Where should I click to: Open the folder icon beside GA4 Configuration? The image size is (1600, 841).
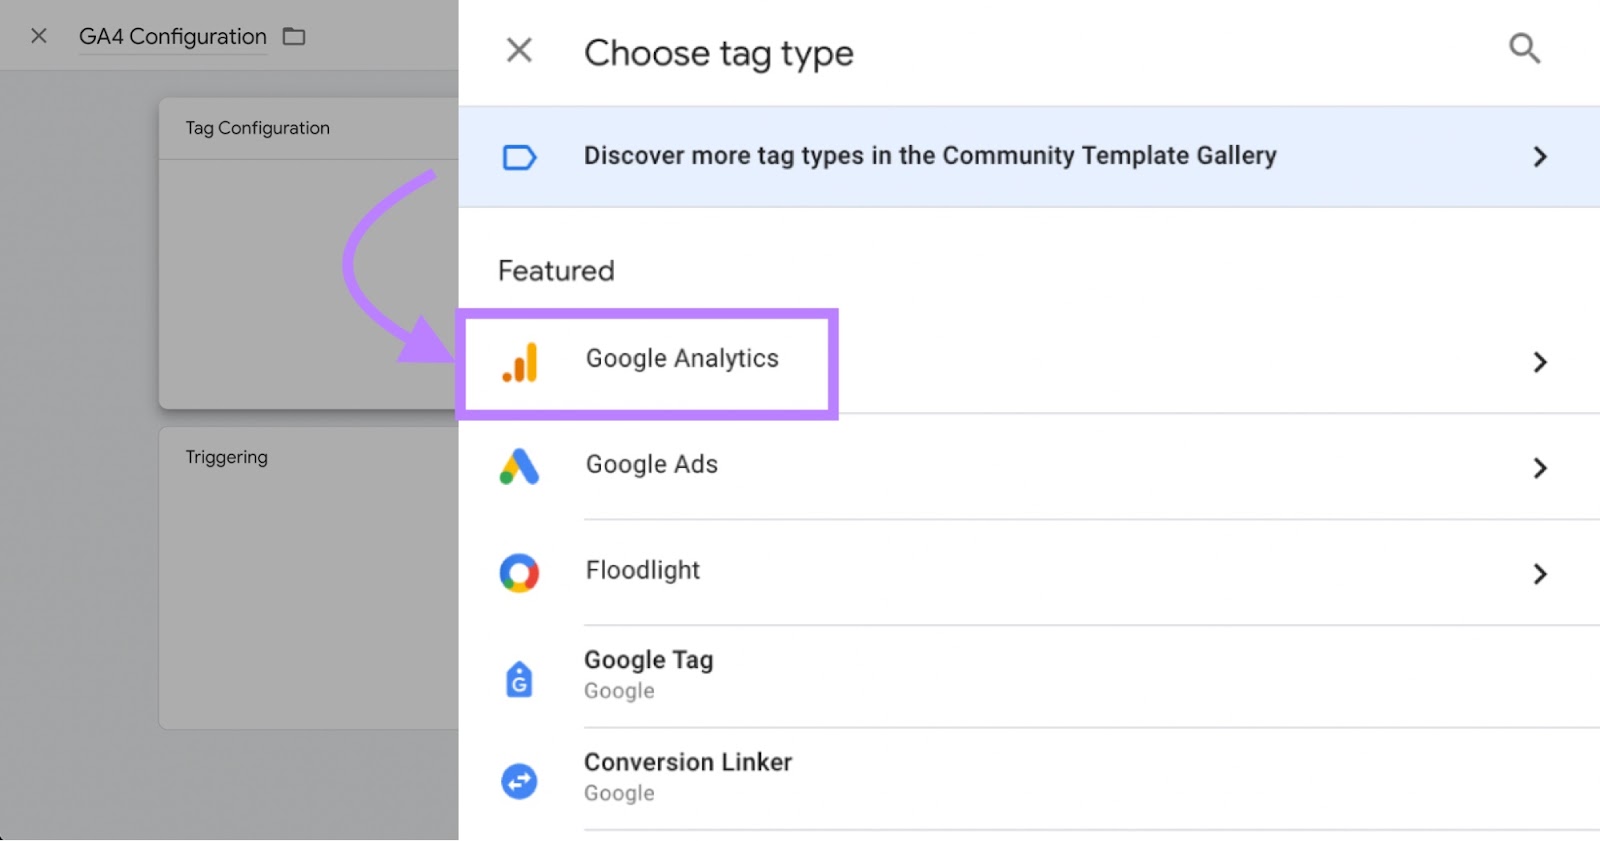[294, 37]
